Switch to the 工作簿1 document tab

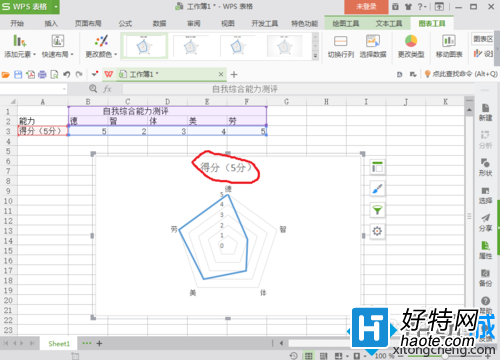pyautogui.click(x=144, y=74)
